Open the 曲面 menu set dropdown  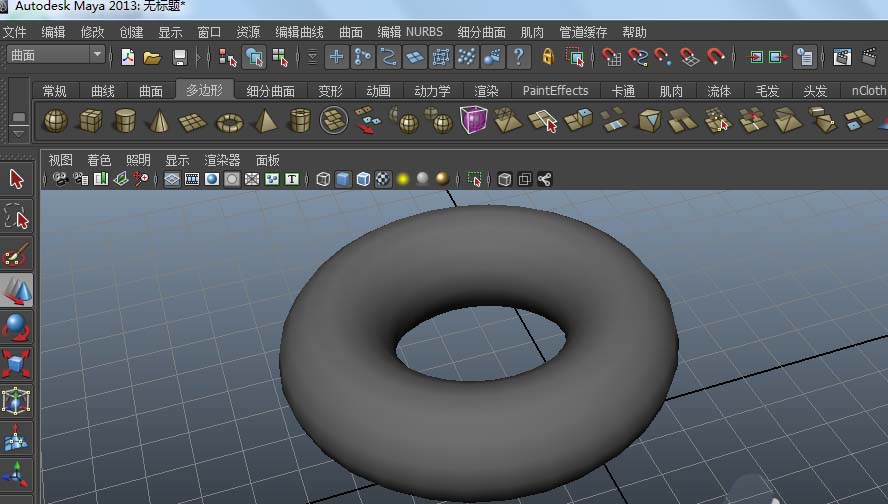56,55
